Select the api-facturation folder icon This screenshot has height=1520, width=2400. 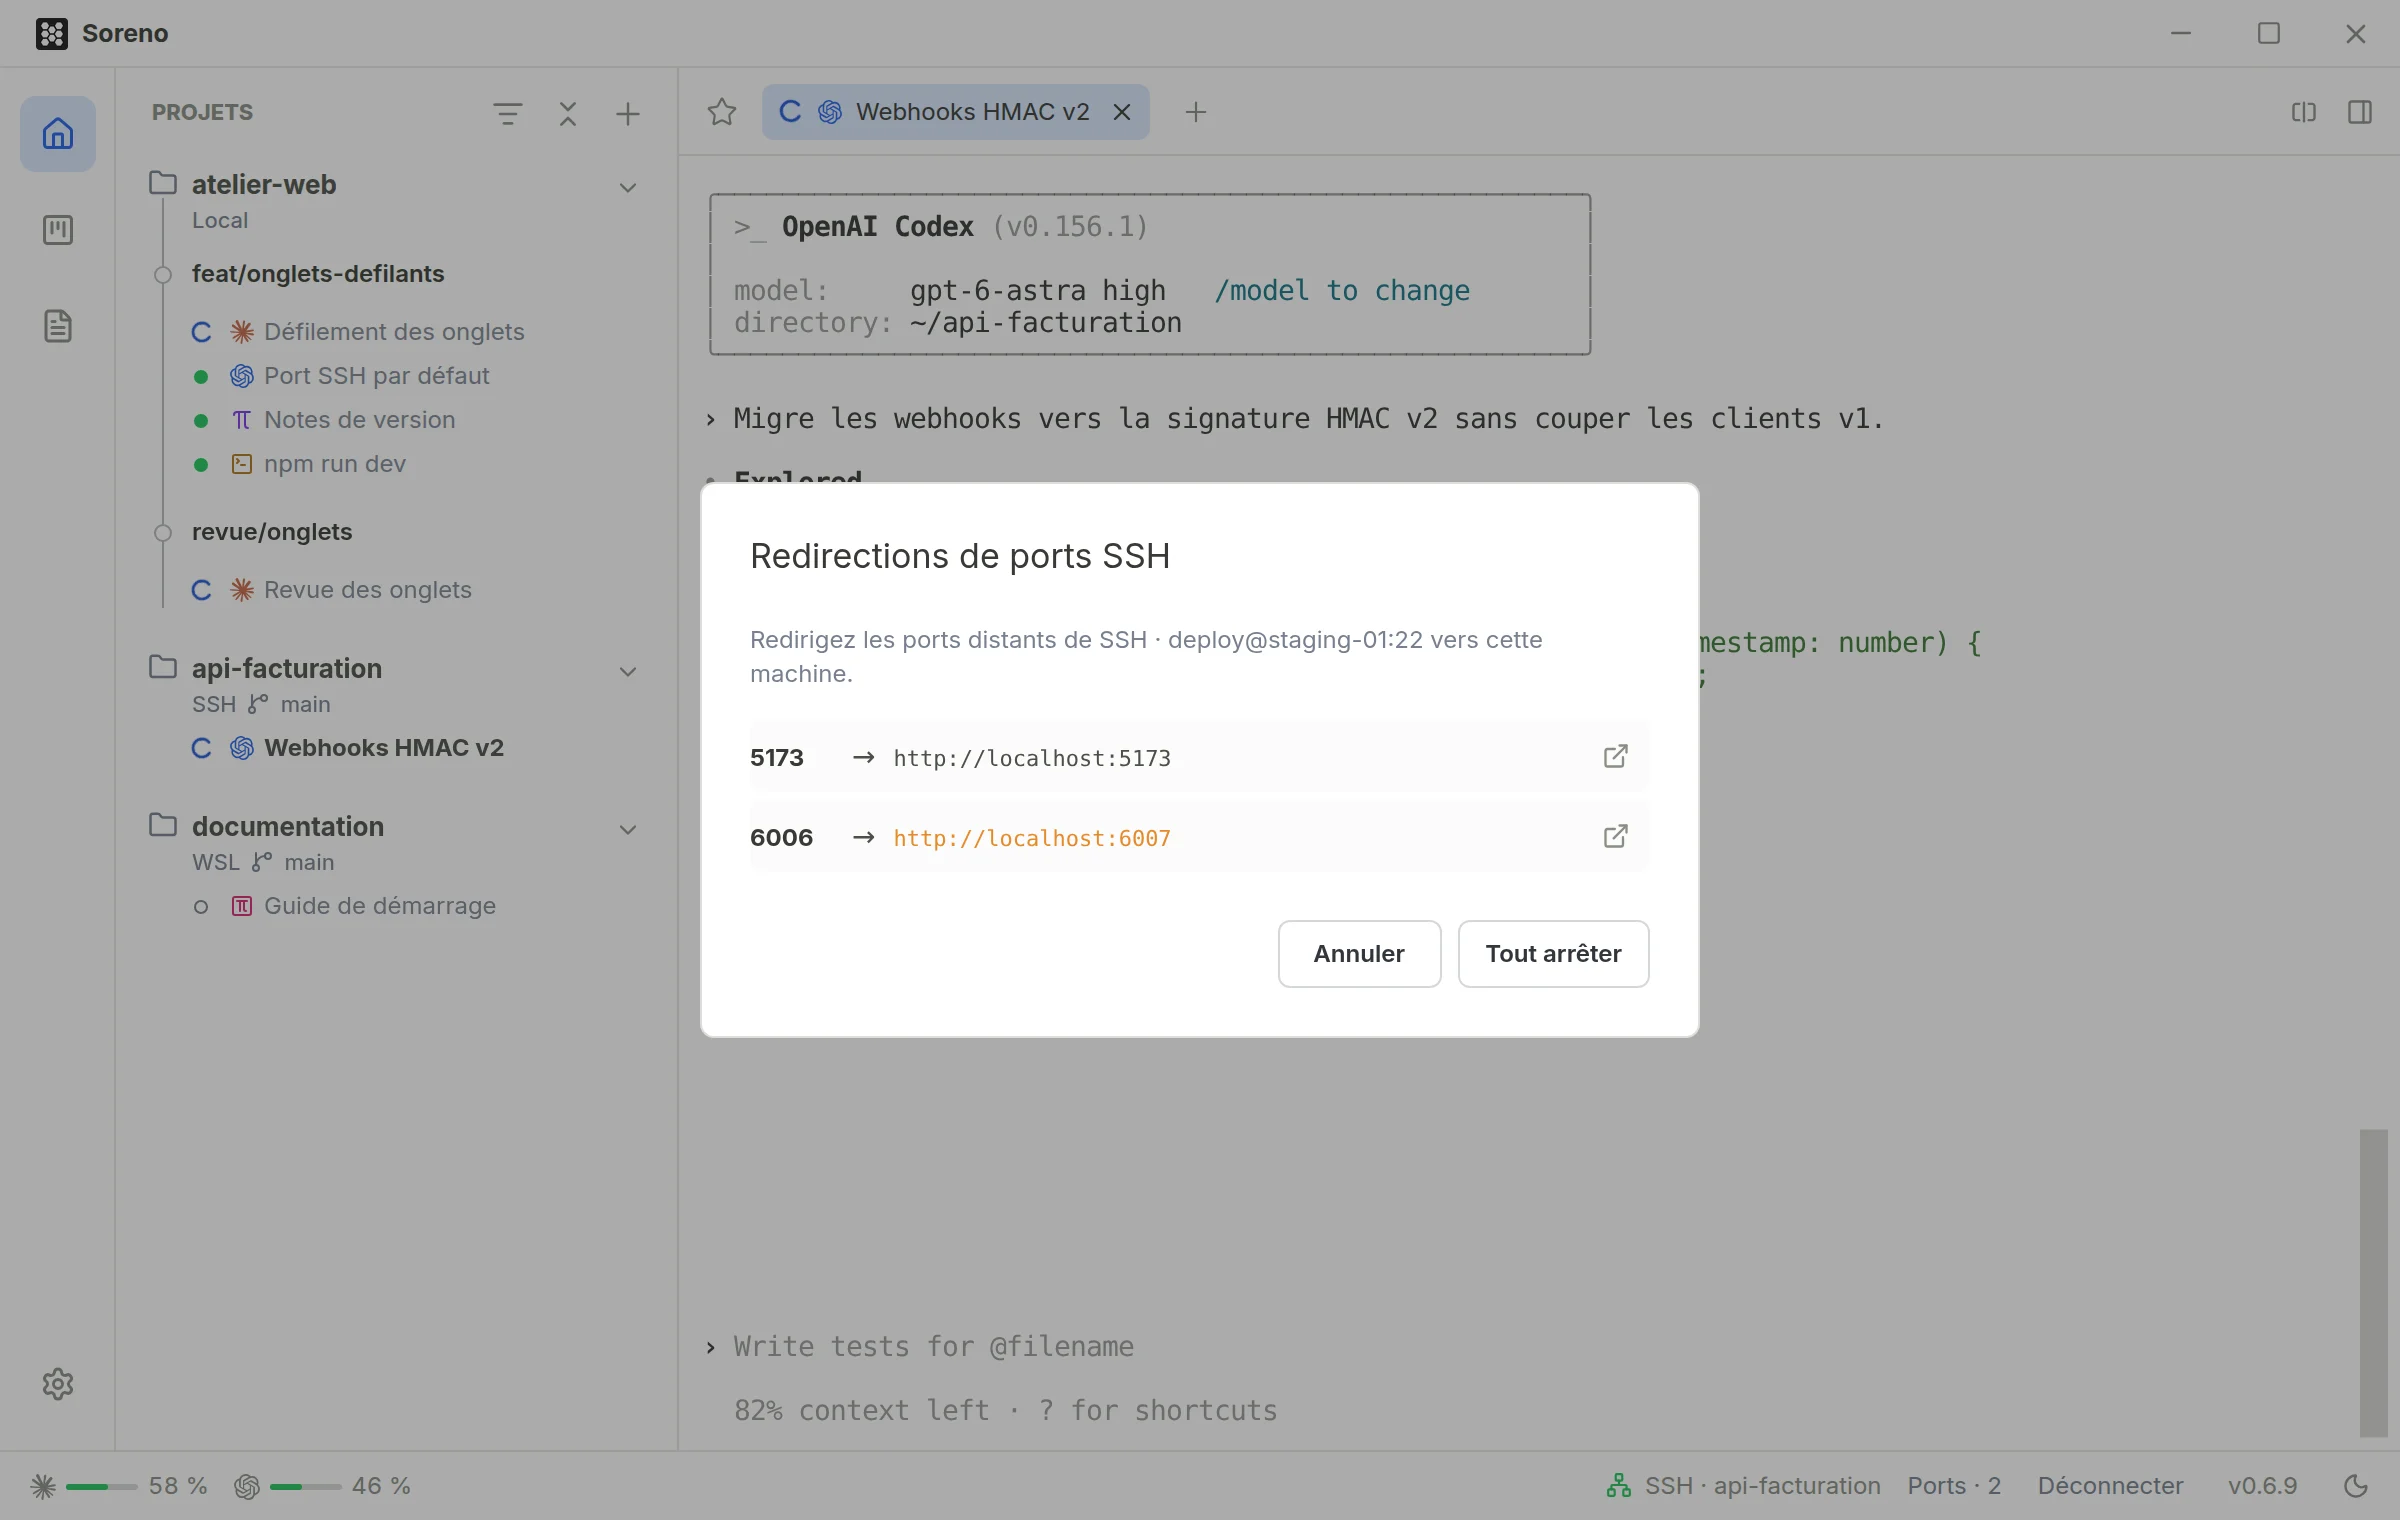[x=163, y=668]
